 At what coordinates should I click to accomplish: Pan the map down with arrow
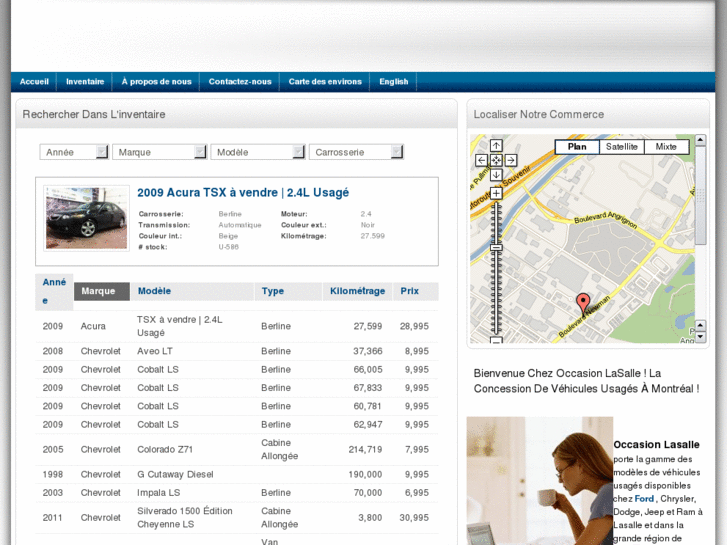[x=496, y=175]
